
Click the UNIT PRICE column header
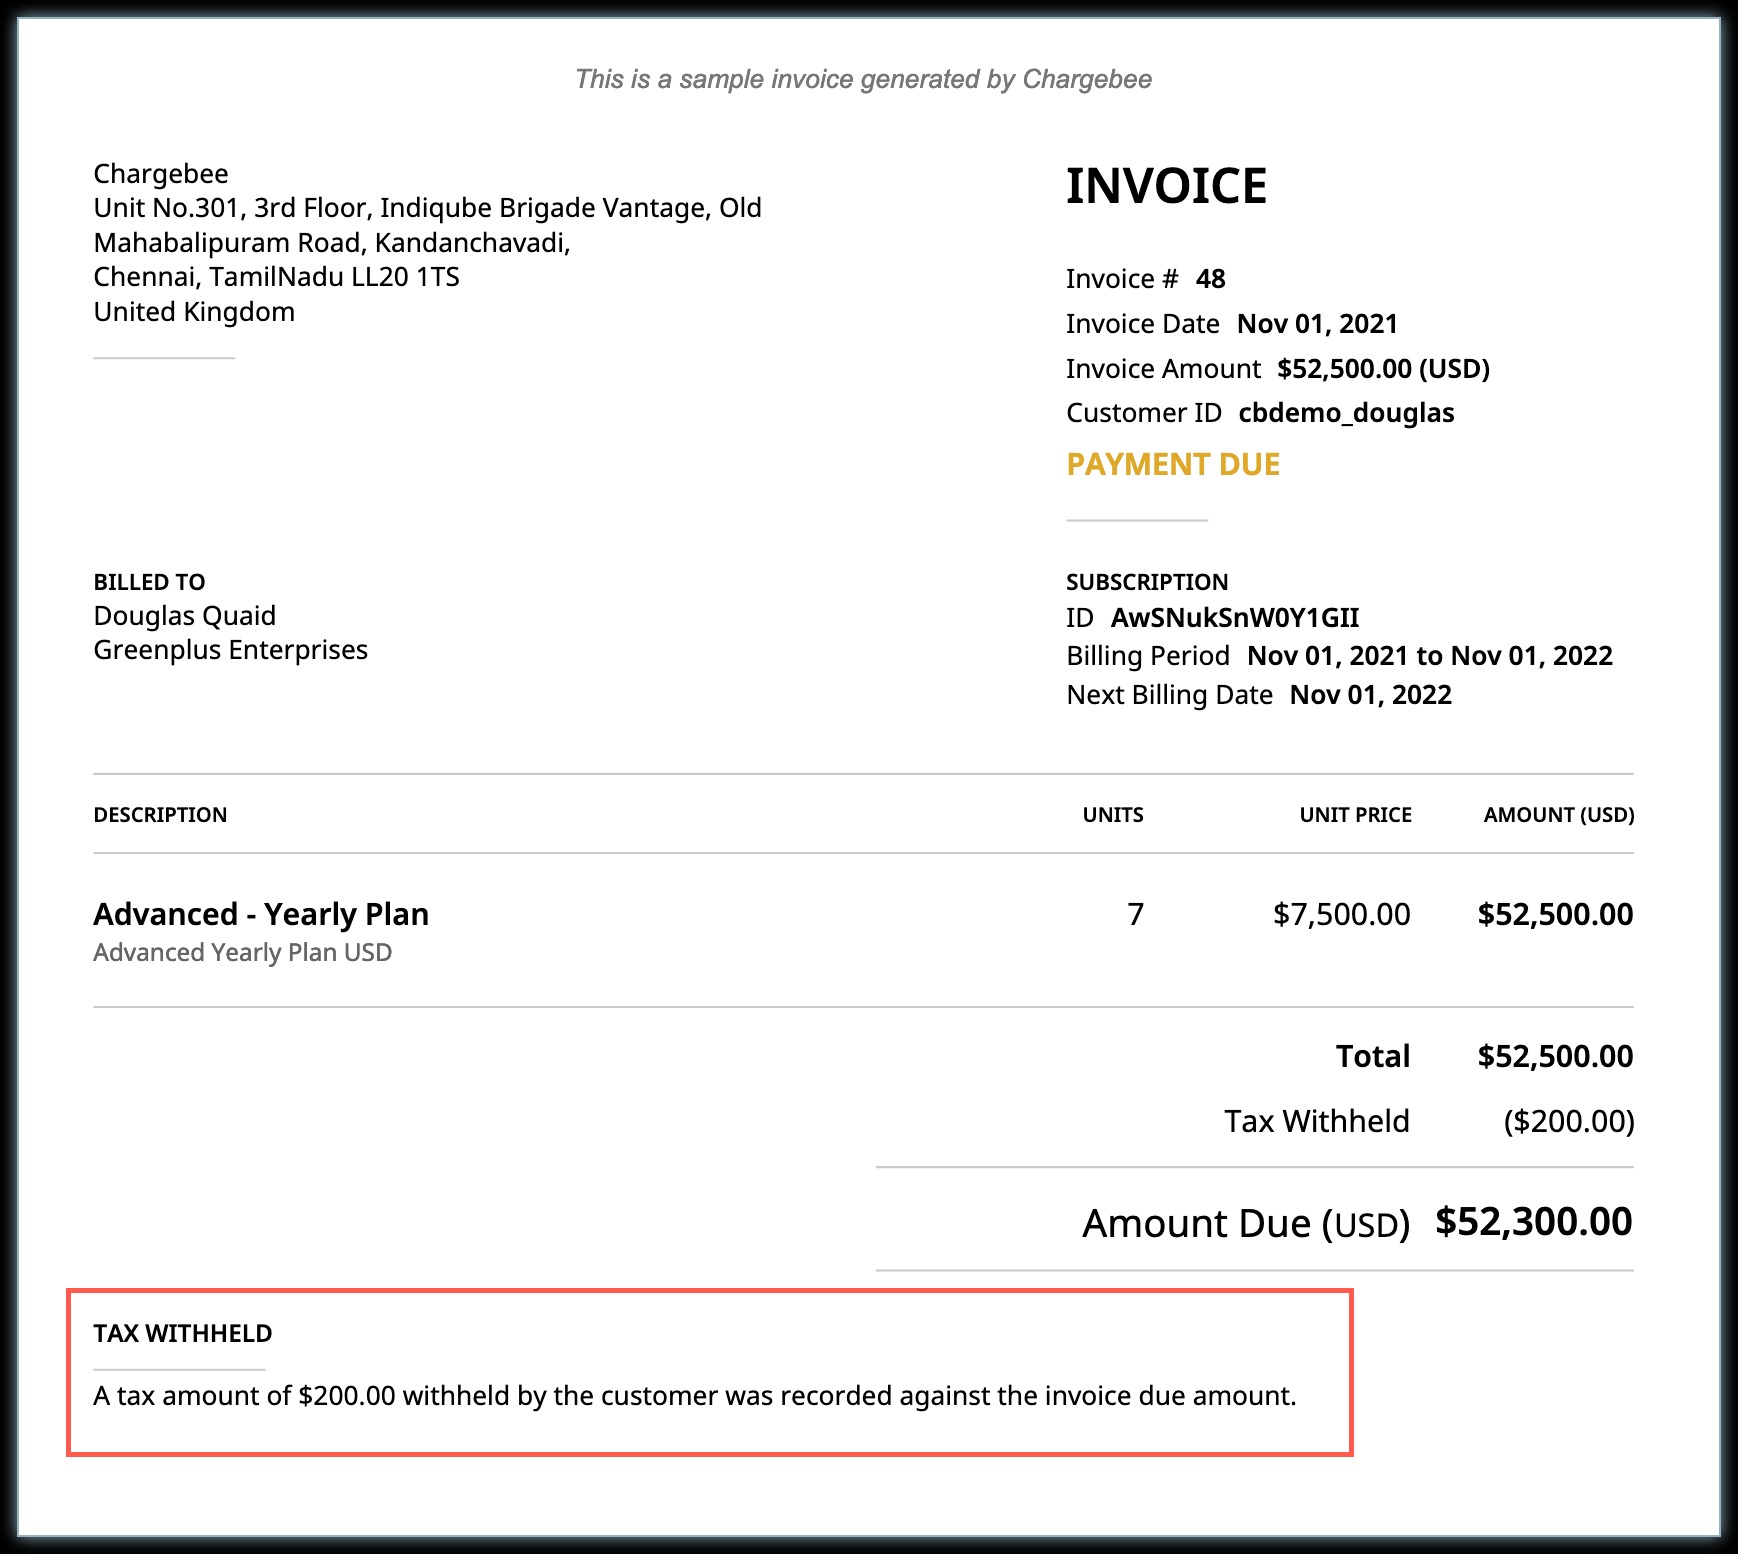1355,815
